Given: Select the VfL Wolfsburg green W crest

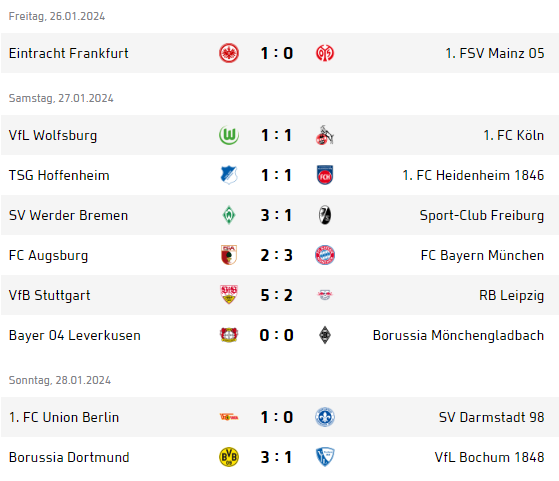Looking at the screenshot, I should [x=229, y=135].
